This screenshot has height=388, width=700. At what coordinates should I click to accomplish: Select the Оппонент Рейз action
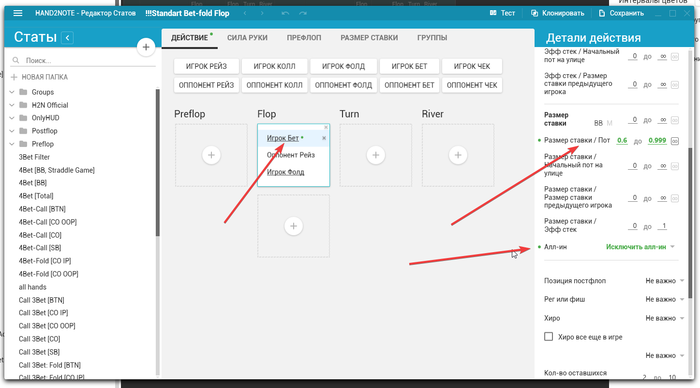click(291, 155)
